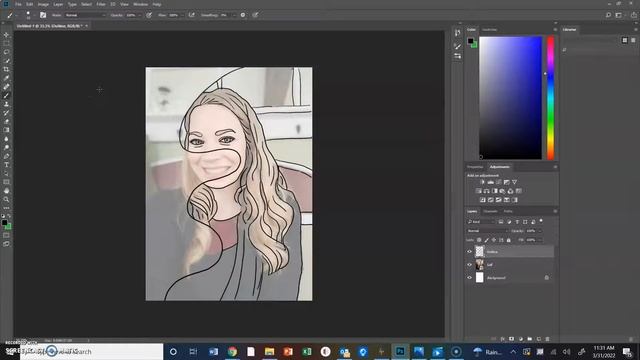Open the Search icon in options bar
The height and width of the screenshot is (360, 640).
608,15
